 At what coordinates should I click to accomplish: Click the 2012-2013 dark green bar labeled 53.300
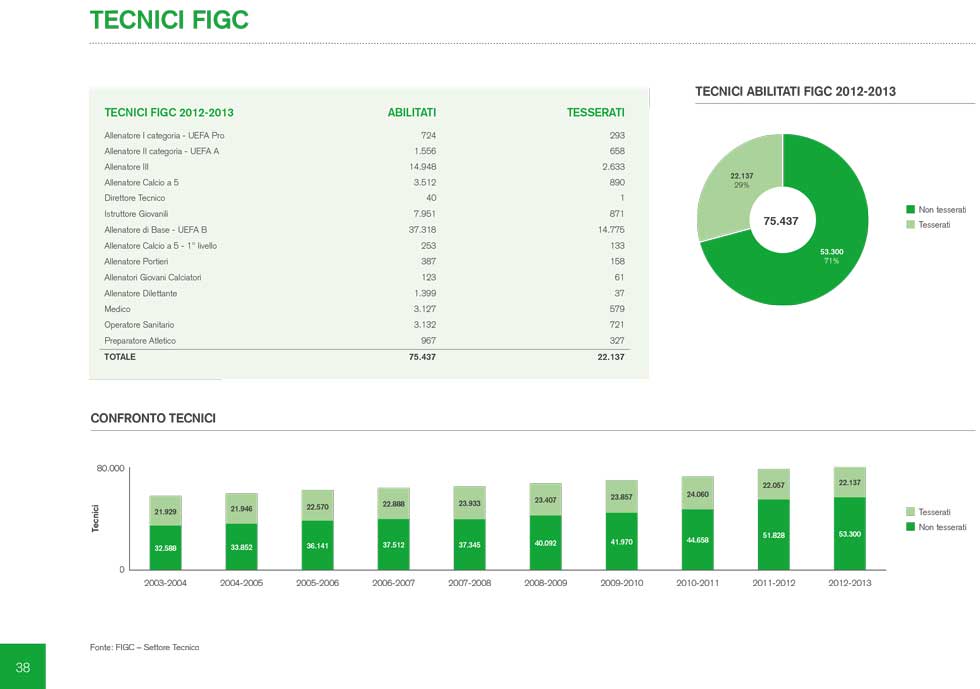[849, 535]
